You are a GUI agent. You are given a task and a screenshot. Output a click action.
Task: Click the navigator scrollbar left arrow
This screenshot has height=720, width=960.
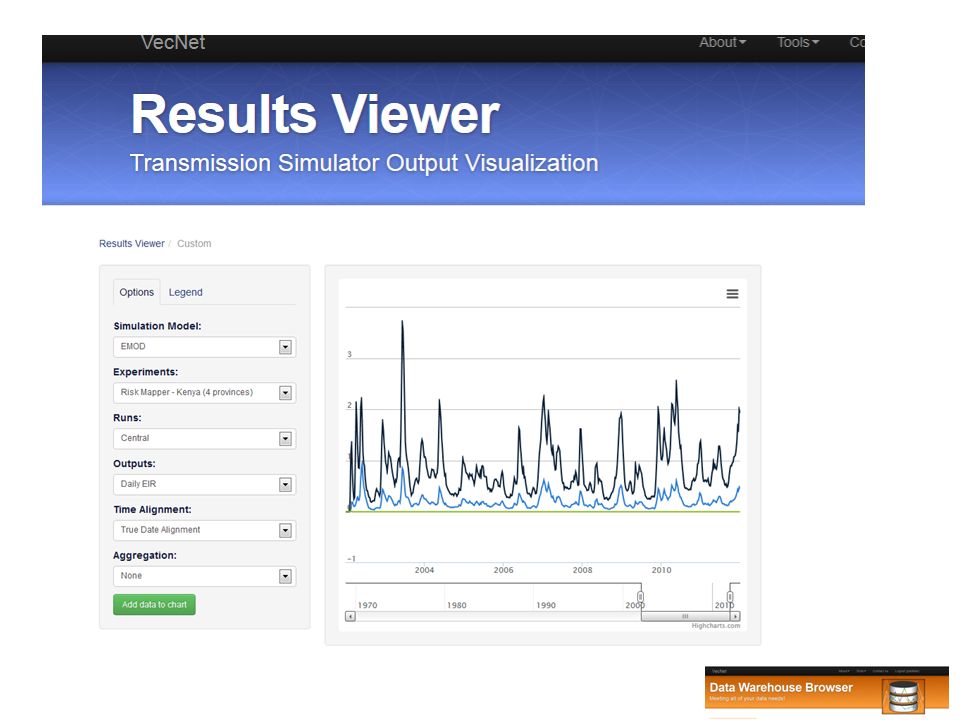[x=350, y=616]
